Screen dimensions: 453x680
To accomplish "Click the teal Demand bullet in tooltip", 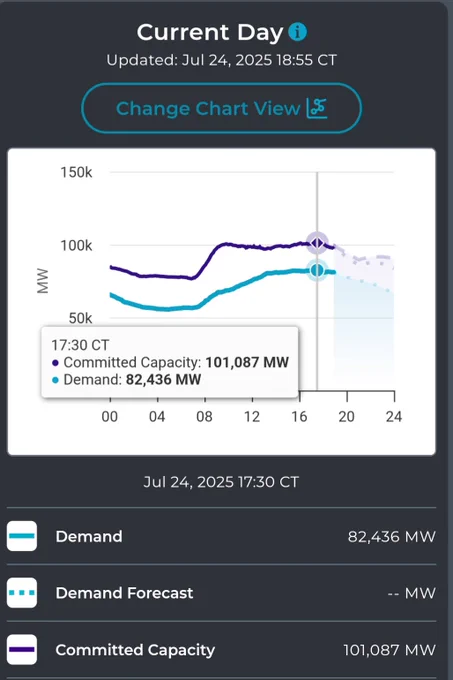I will coord(55,380).
